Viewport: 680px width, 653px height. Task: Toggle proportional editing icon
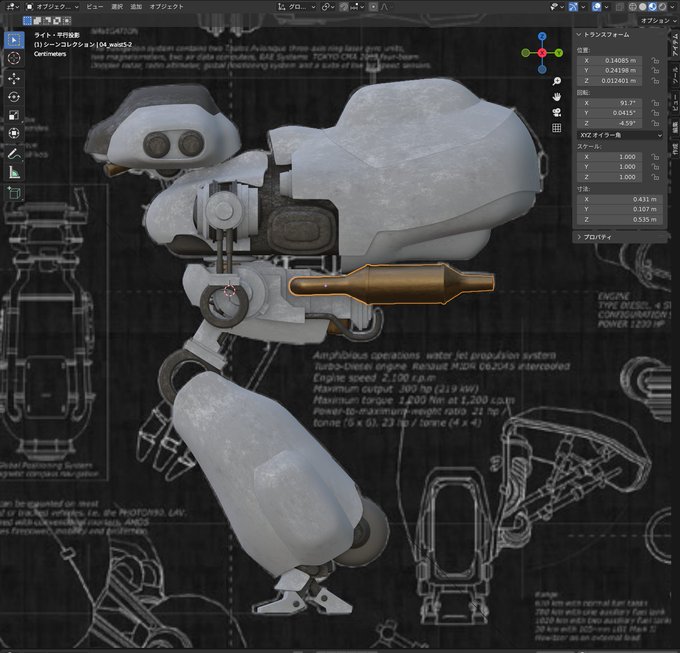[x=373, y=7]
